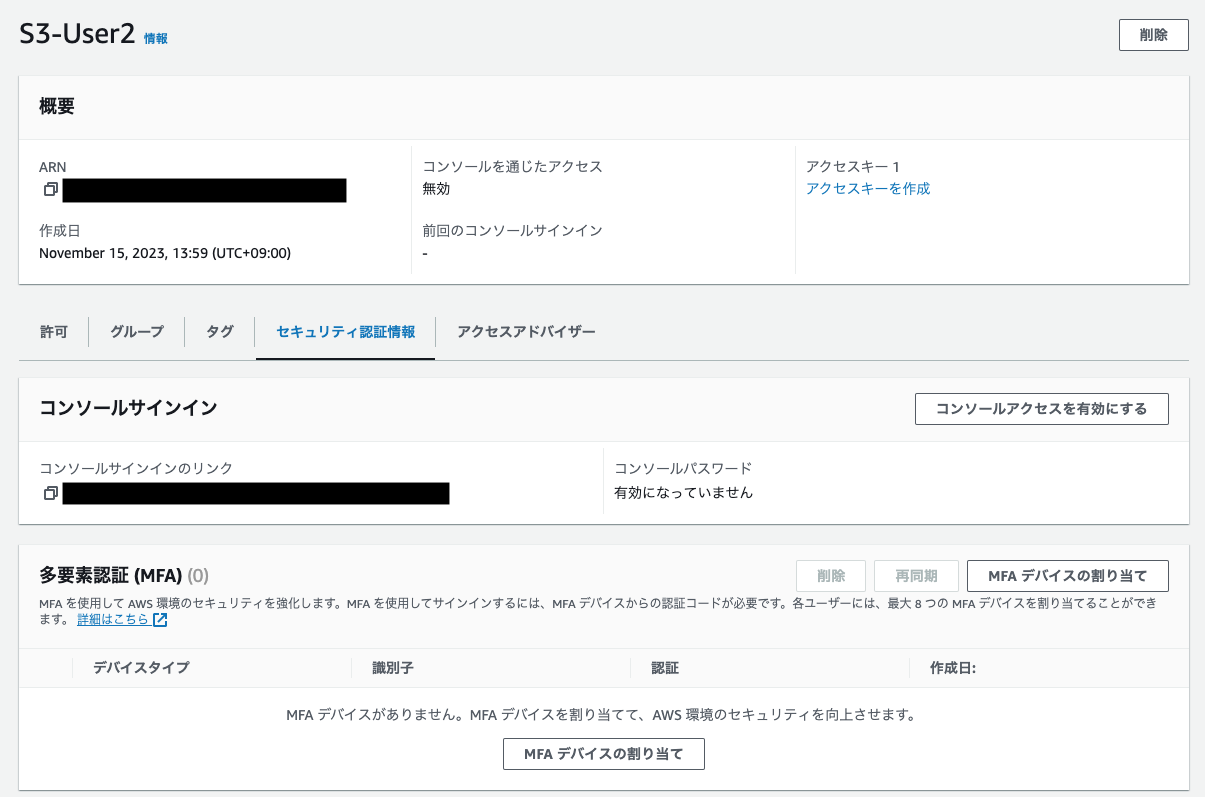This screenshot has width=1205, height=797.
Task: Assign an MFA device from the empty table
Action: [603, 753]
